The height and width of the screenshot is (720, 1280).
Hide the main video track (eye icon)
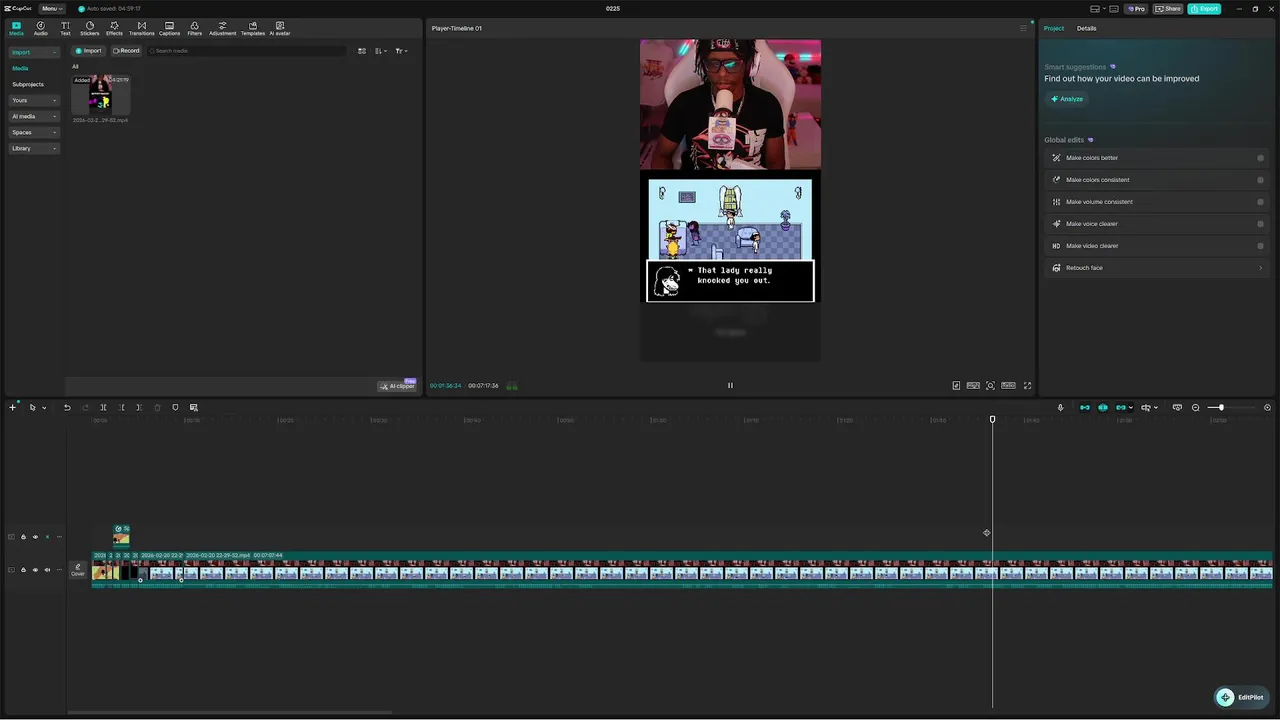coord(35,570)
